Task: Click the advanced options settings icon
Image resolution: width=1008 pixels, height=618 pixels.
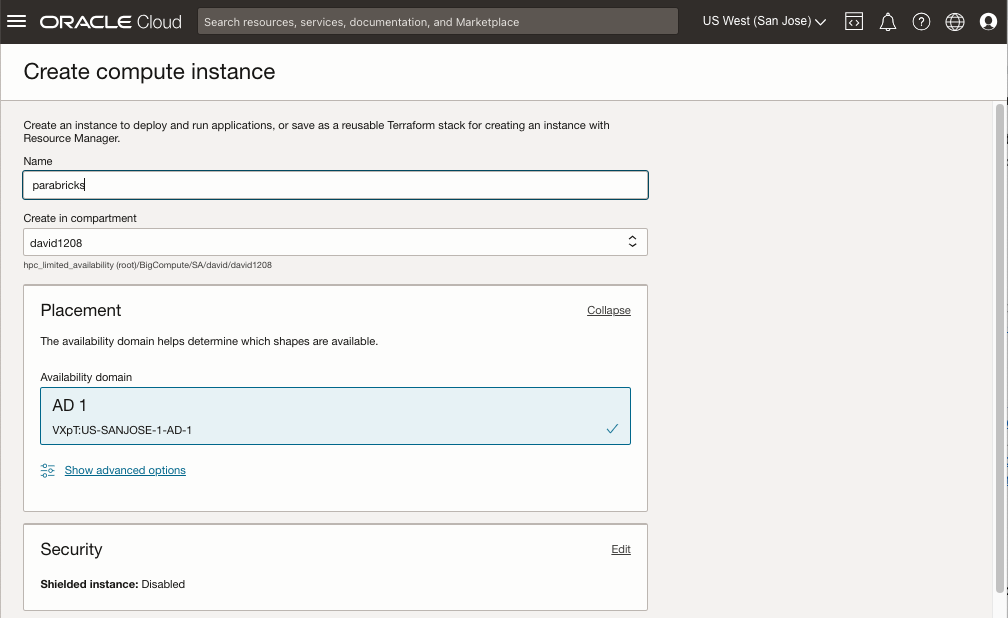Action: 47,470
